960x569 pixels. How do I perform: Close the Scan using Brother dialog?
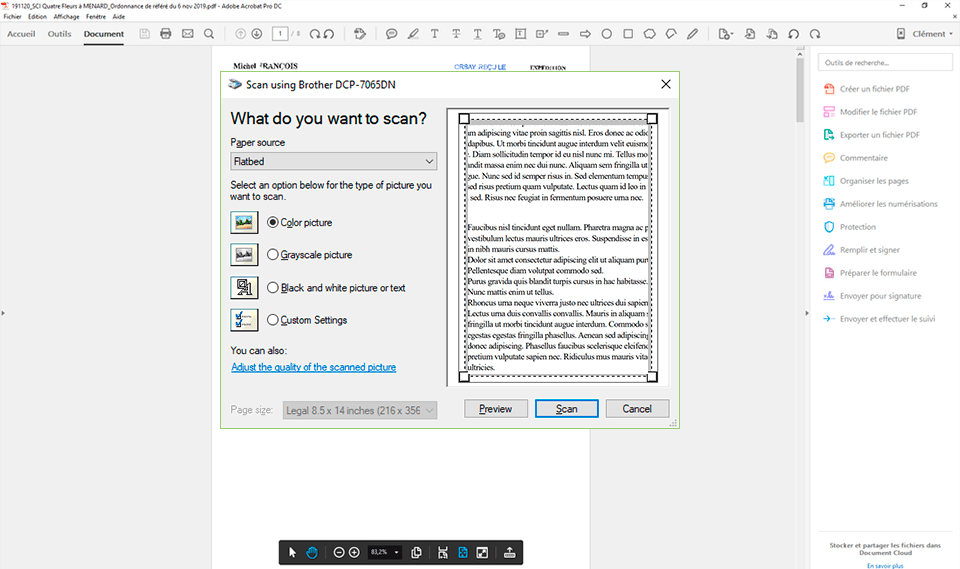point(666,84)
